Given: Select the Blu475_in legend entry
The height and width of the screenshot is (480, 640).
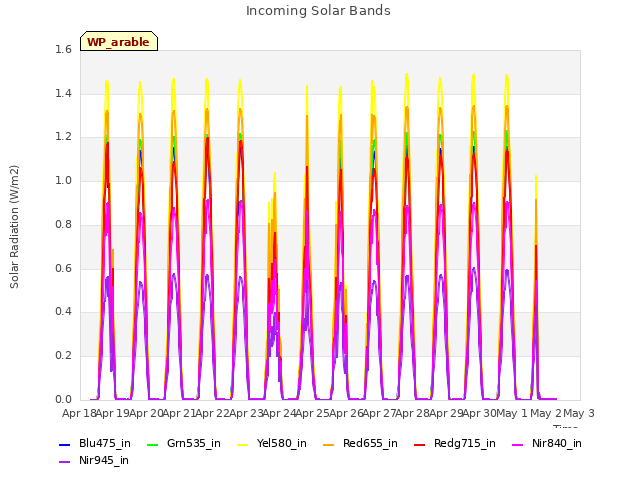Looking at the screenshot, I should [x=95, y=443].
